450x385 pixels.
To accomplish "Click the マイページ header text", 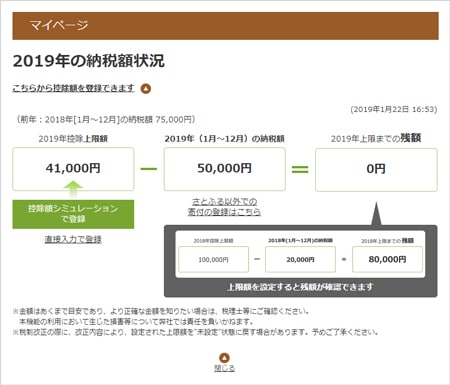I will tap(59, 25).
